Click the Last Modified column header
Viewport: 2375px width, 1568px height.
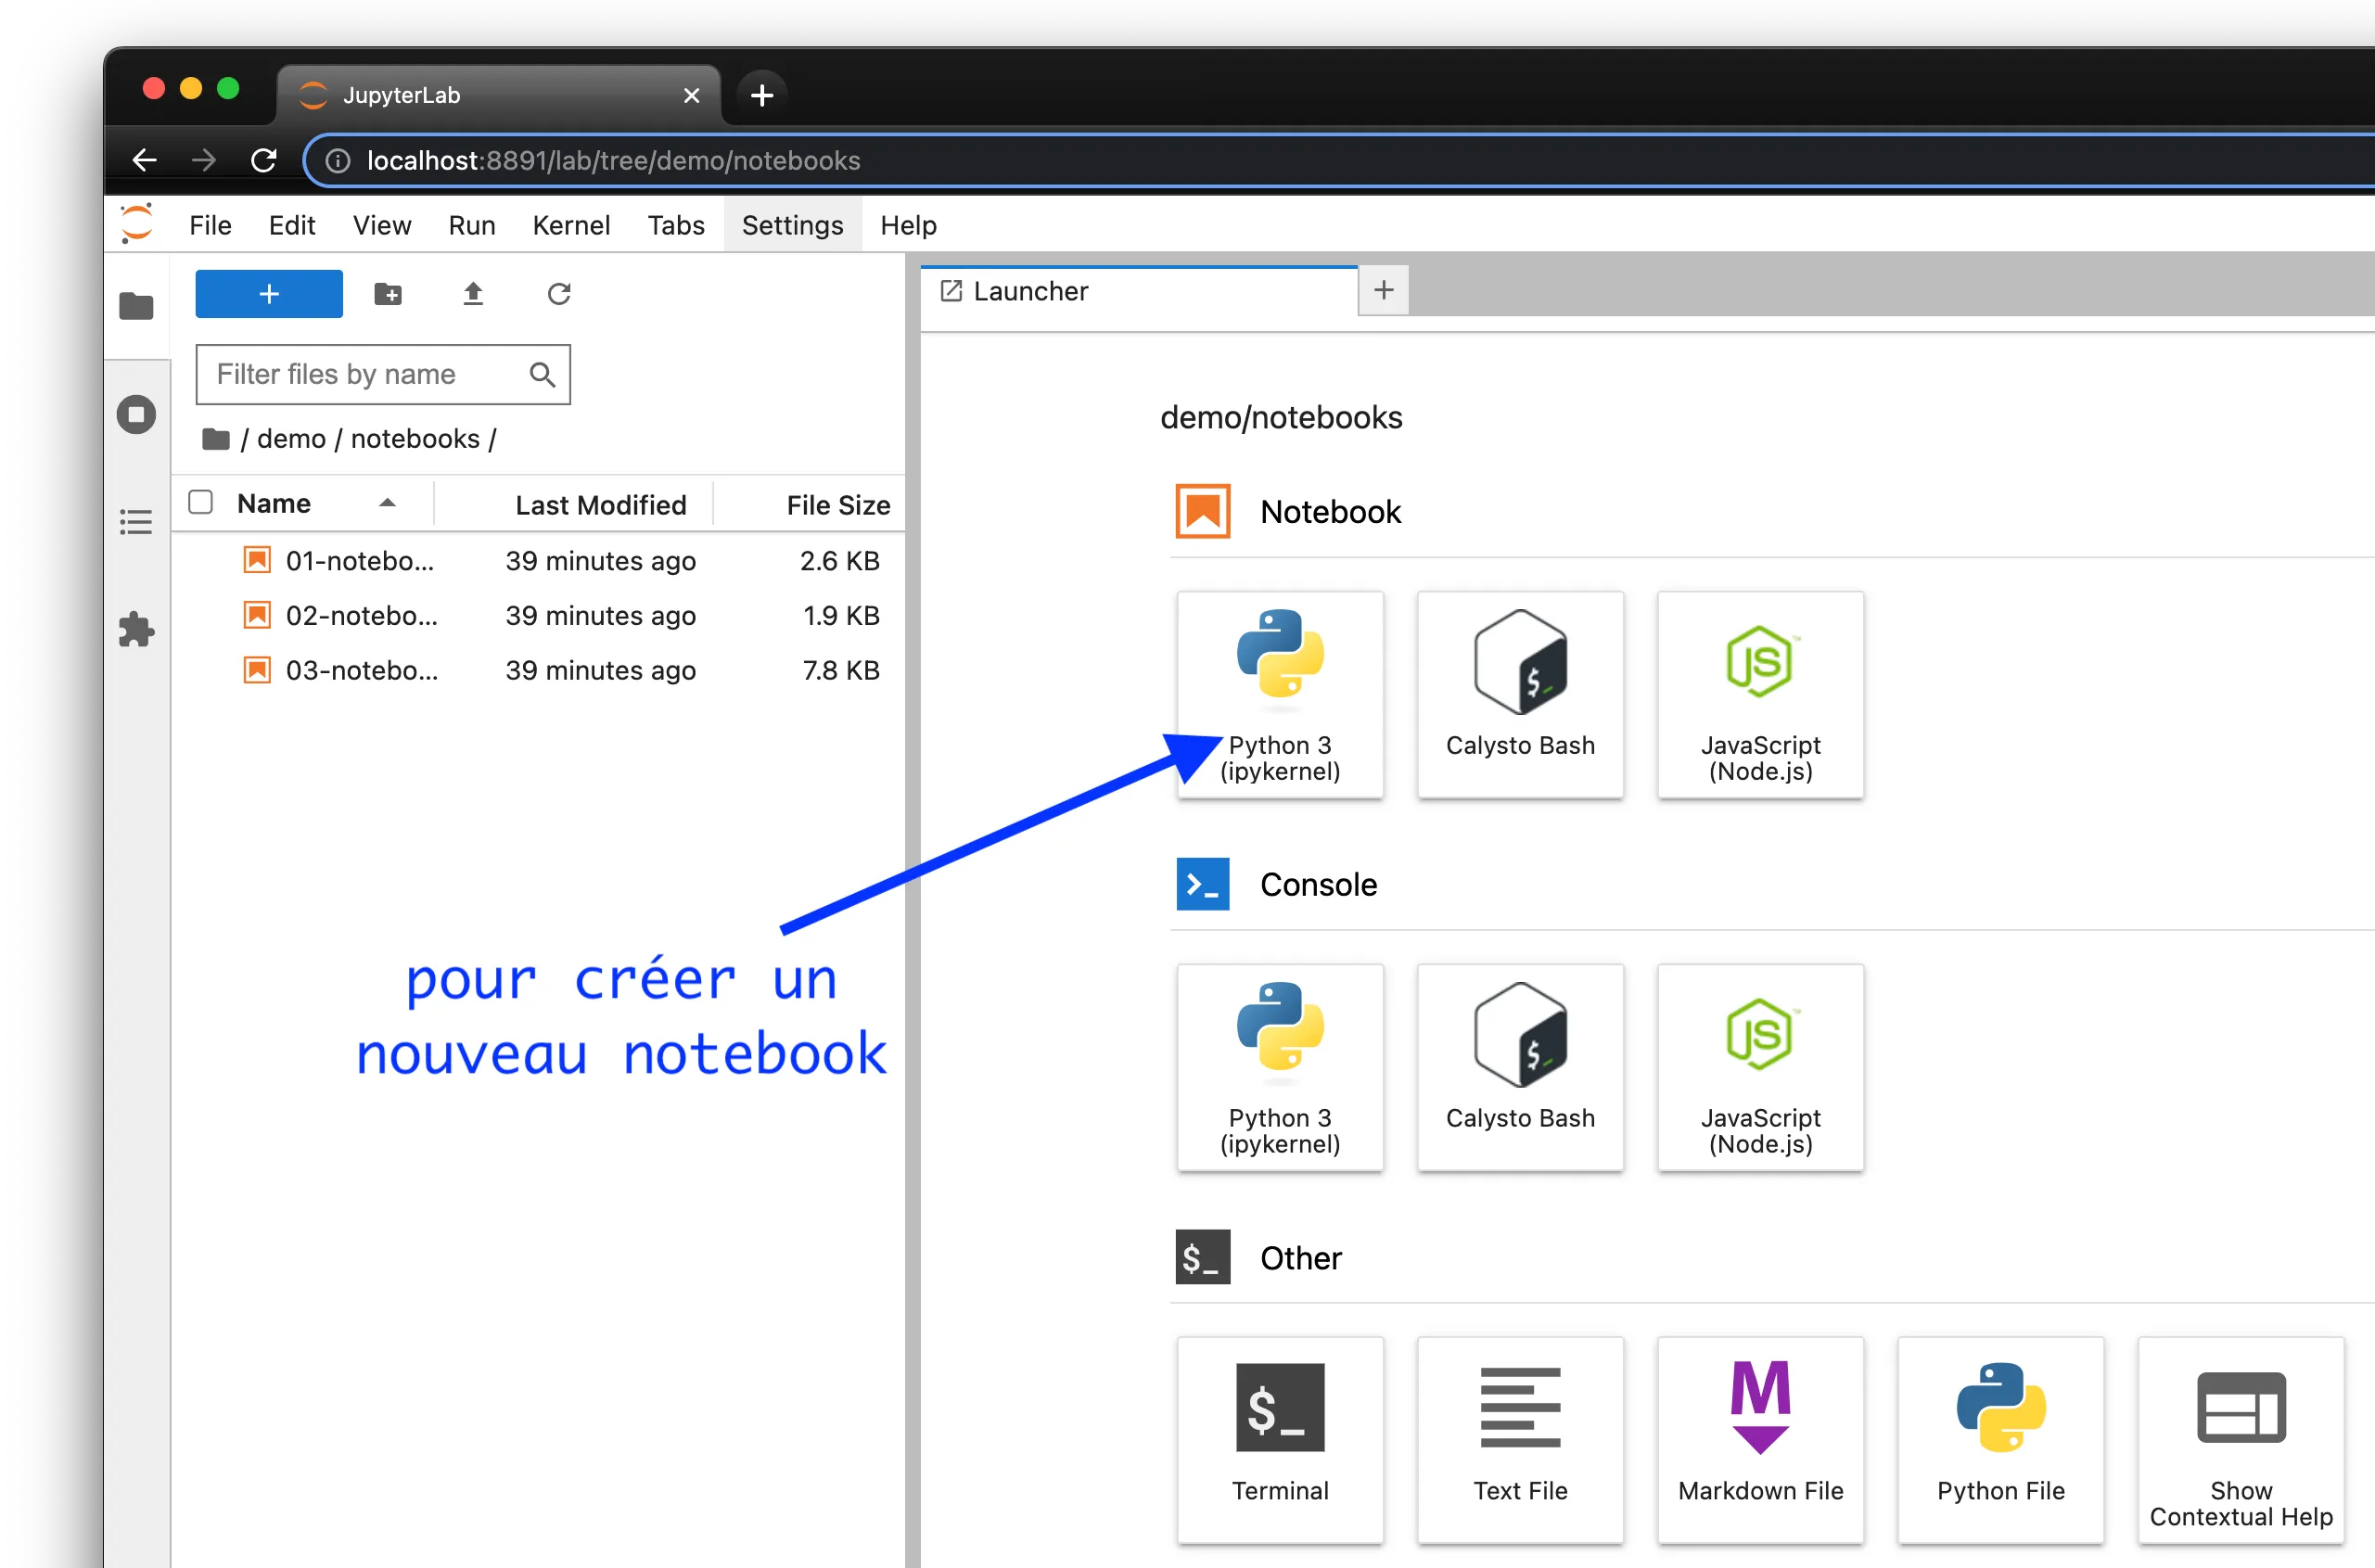[600, 505]
